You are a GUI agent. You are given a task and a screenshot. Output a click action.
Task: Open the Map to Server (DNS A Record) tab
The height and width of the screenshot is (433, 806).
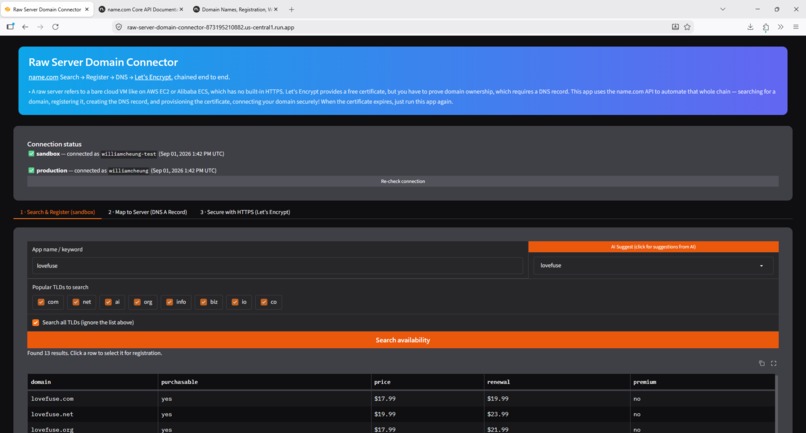[148, 212]
